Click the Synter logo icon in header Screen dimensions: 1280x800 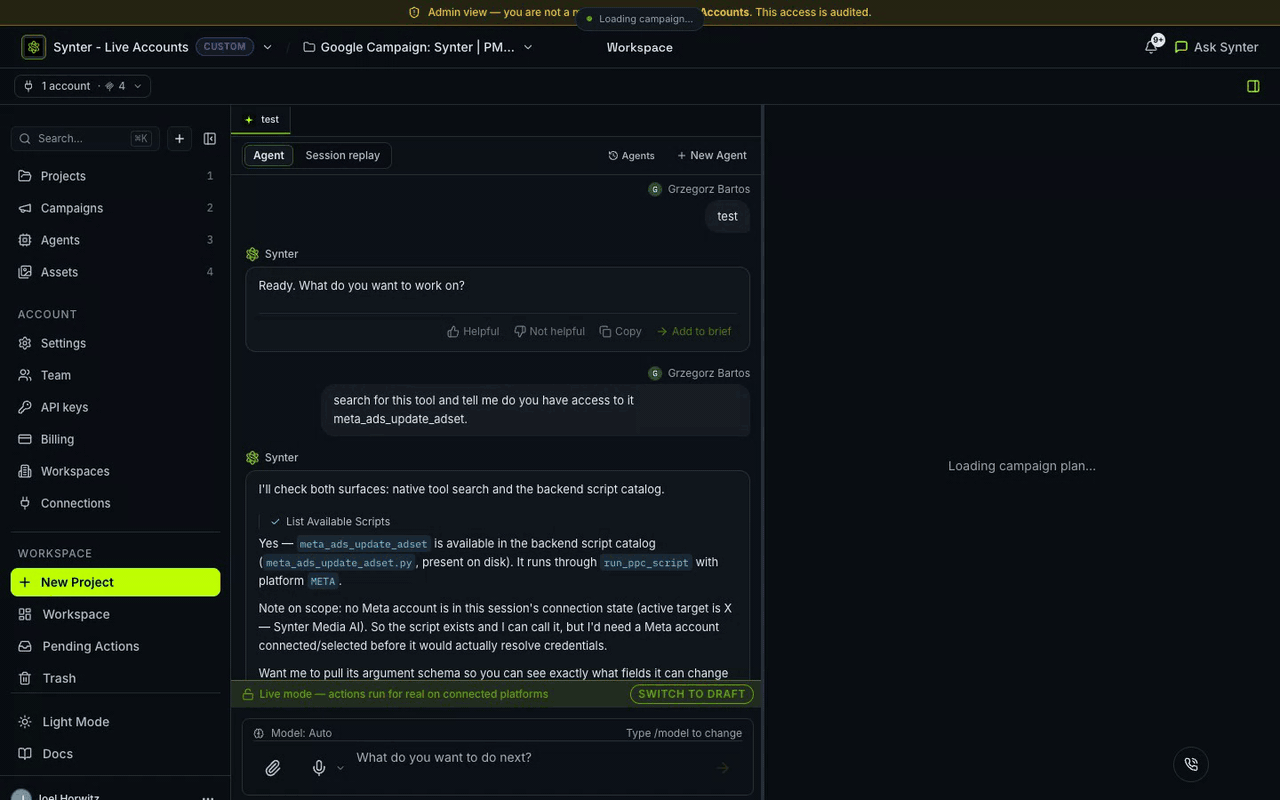tap(34, 47)
